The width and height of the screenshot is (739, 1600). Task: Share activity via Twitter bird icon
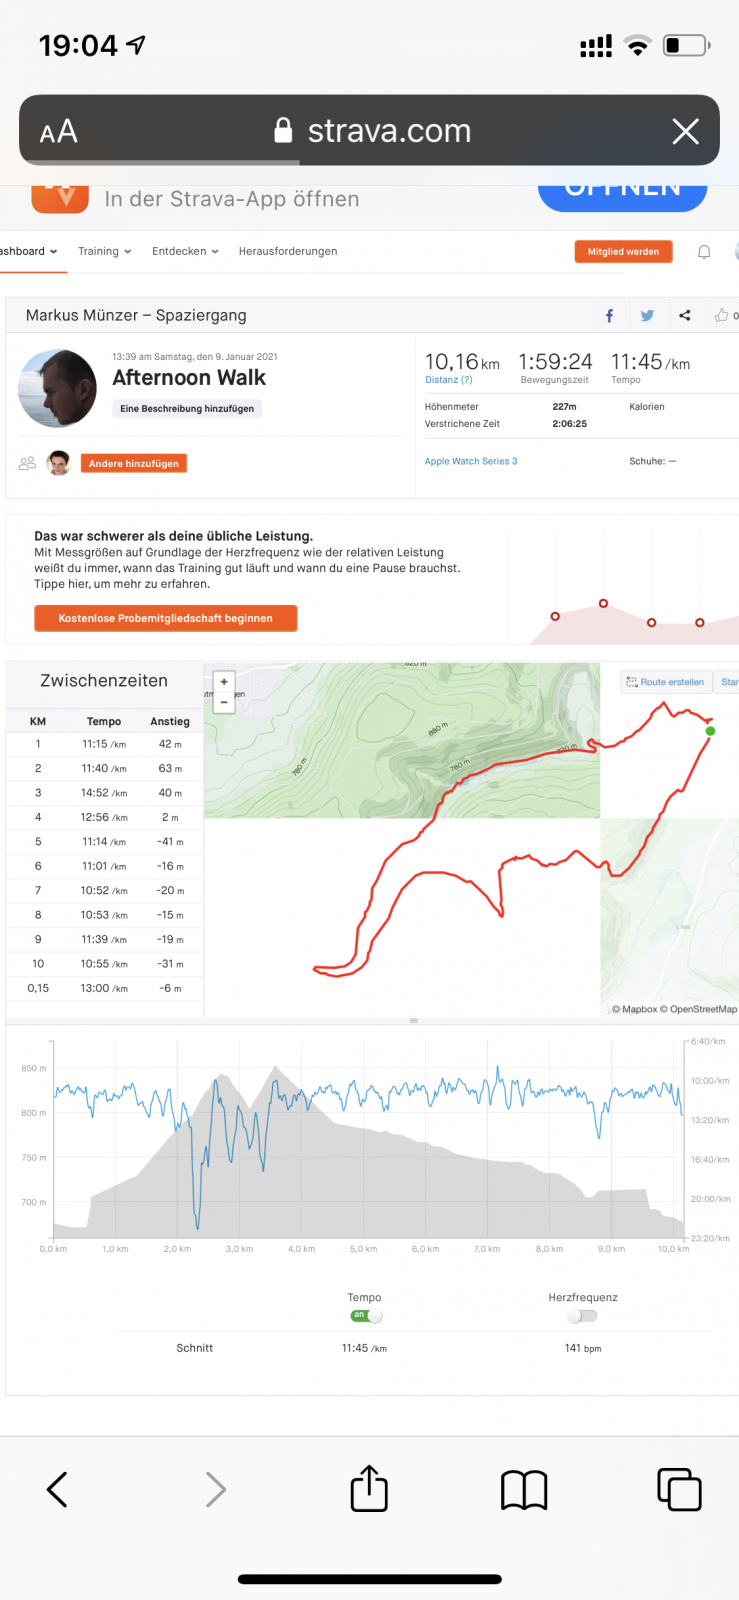point(647,316)
